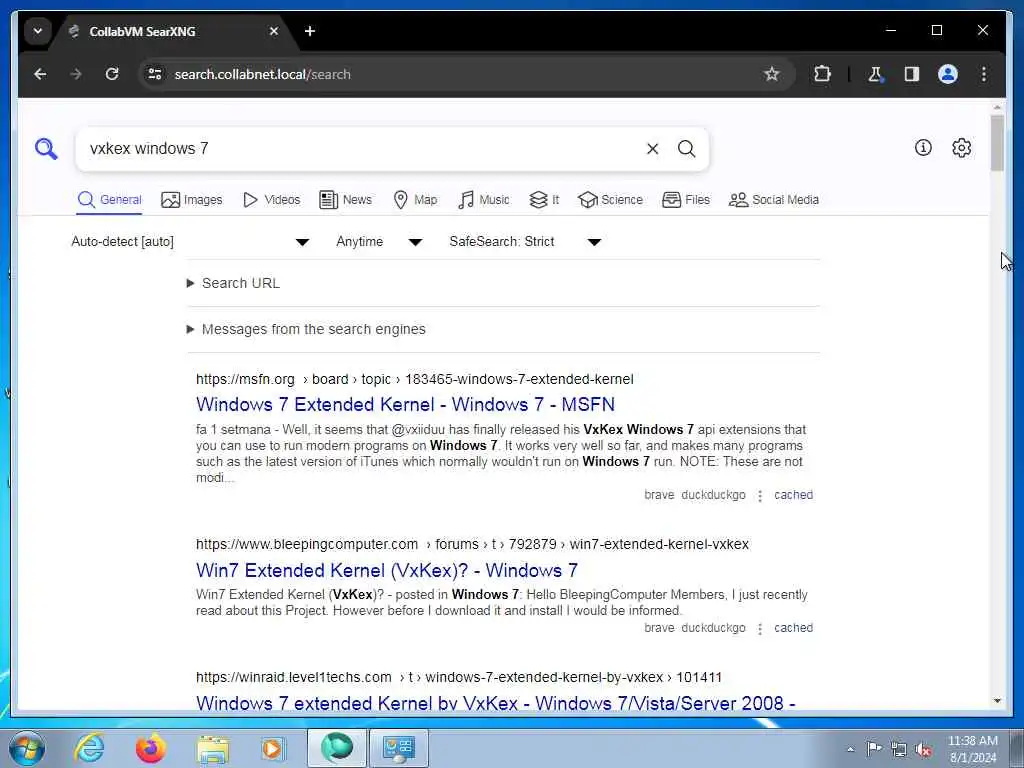Open three-dot menu on BleepingComputer result
The image size is (1024, 768).
760,628
